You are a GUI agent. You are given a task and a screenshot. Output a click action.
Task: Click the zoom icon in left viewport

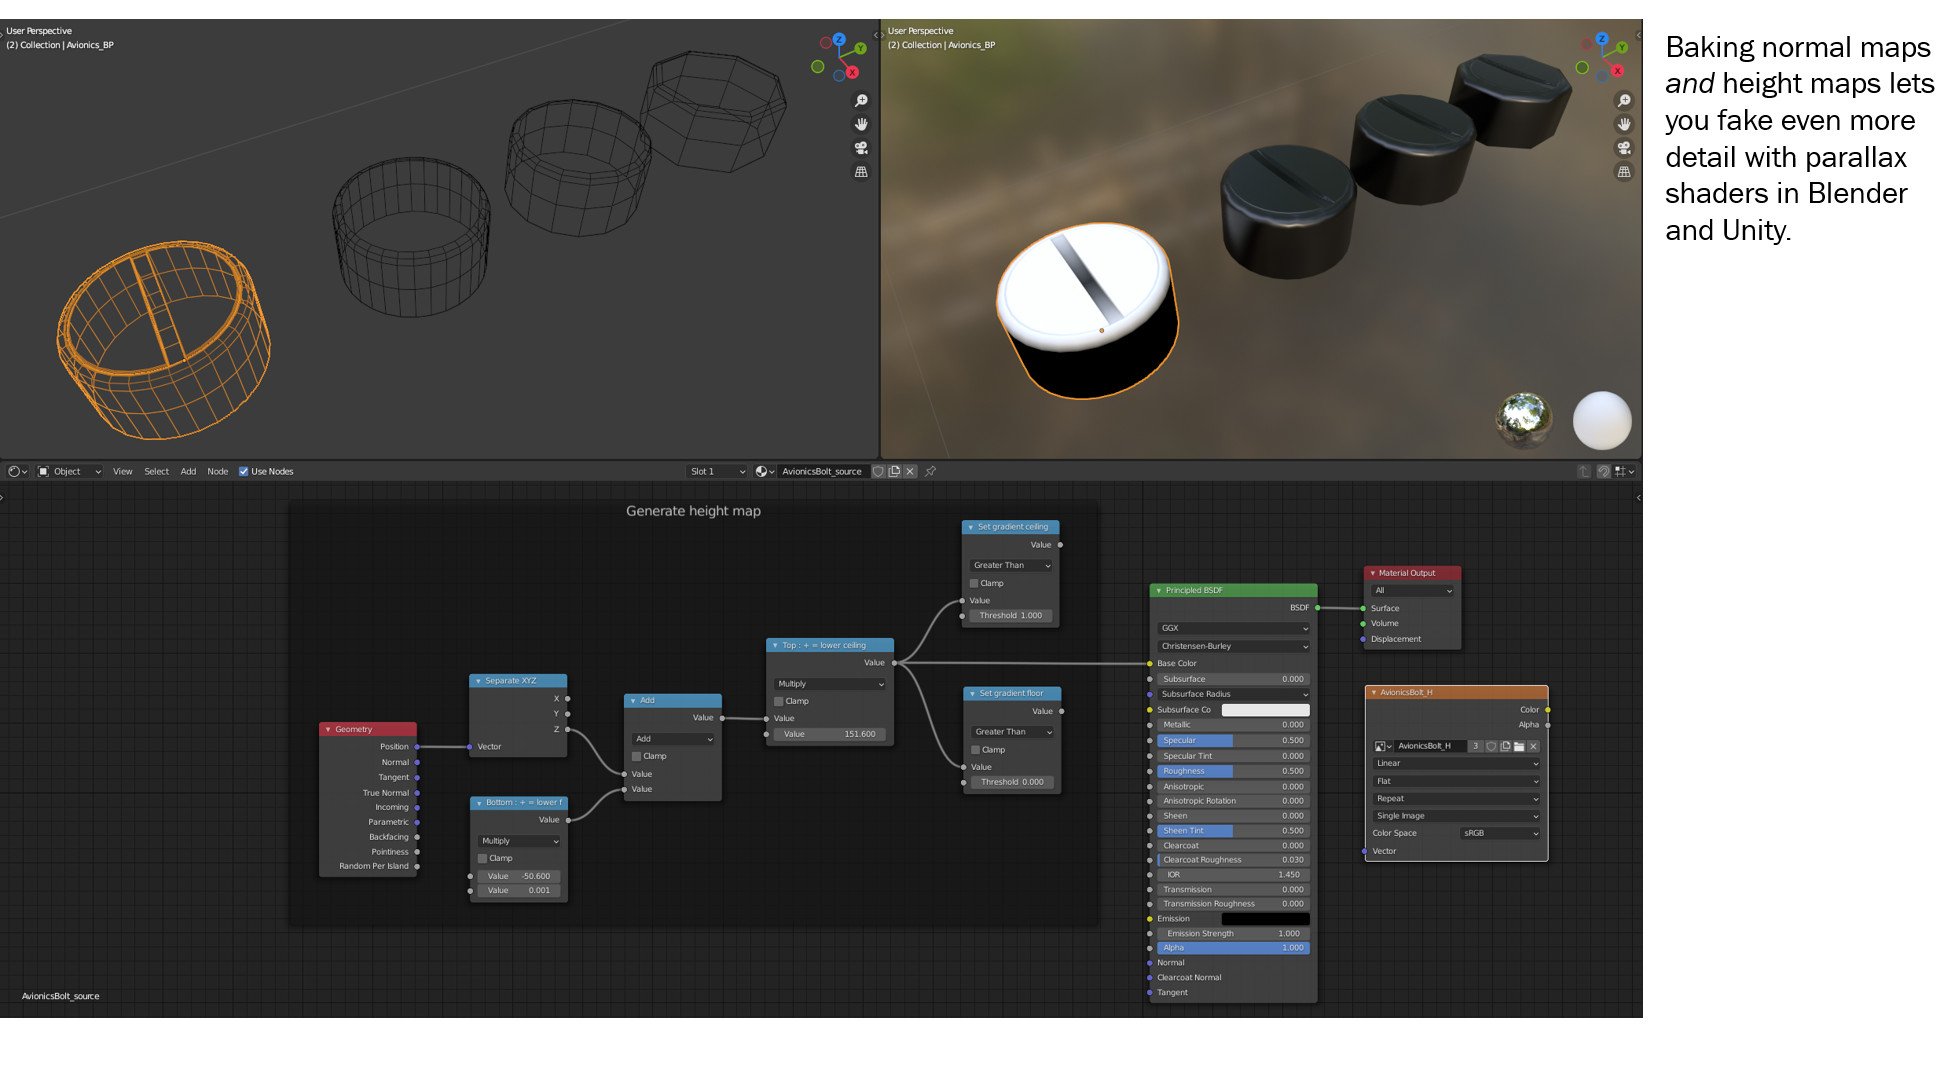860,101
